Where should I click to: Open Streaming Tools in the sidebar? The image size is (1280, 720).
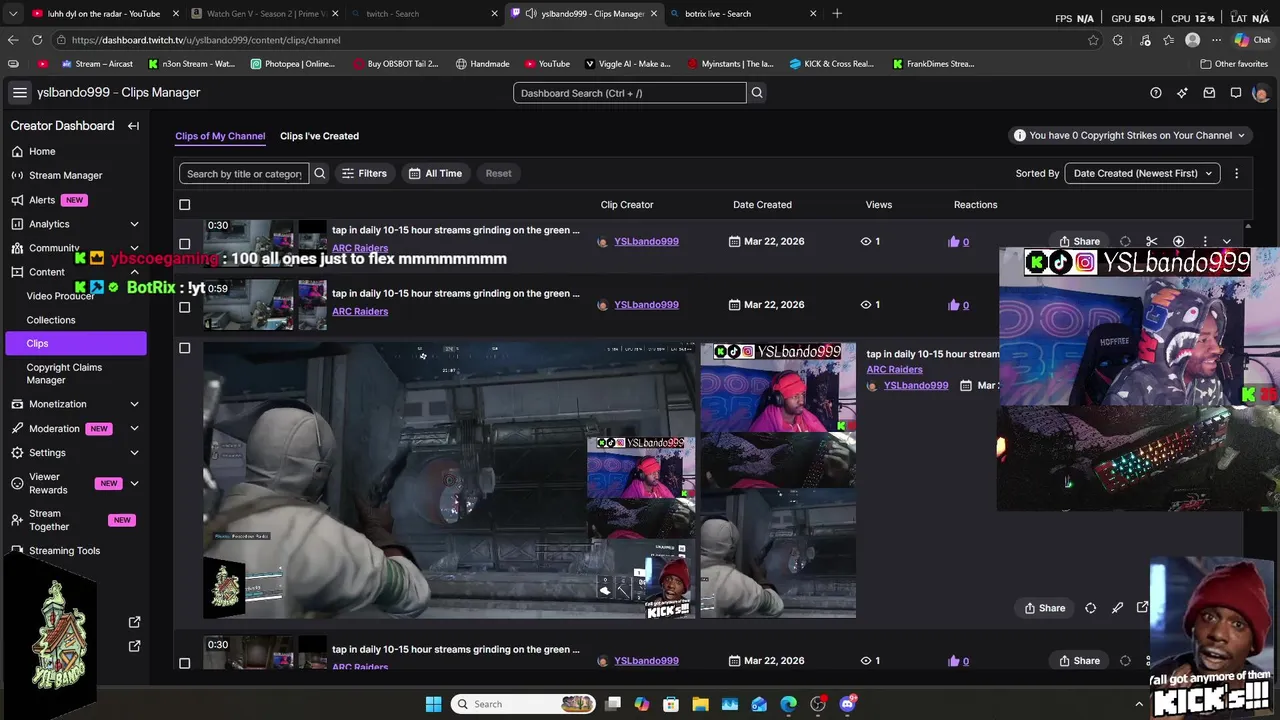65,551
